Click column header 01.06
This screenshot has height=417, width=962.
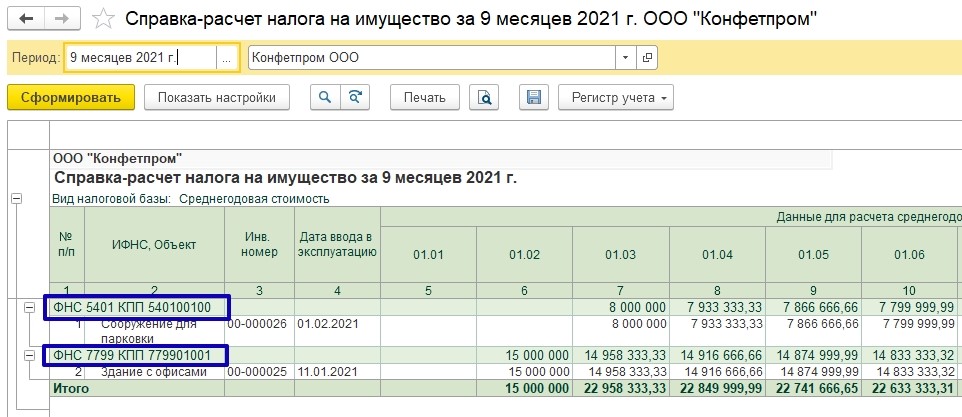910,254
